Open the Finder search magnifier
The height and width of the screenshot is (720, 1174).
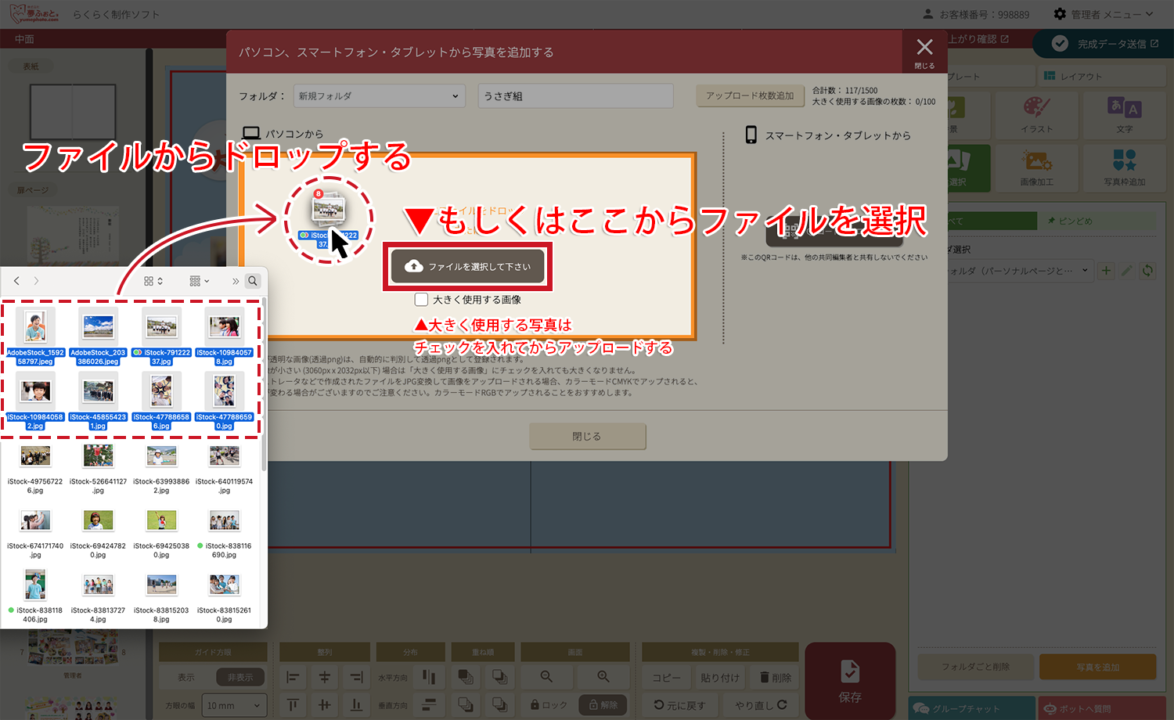point(253,281)
